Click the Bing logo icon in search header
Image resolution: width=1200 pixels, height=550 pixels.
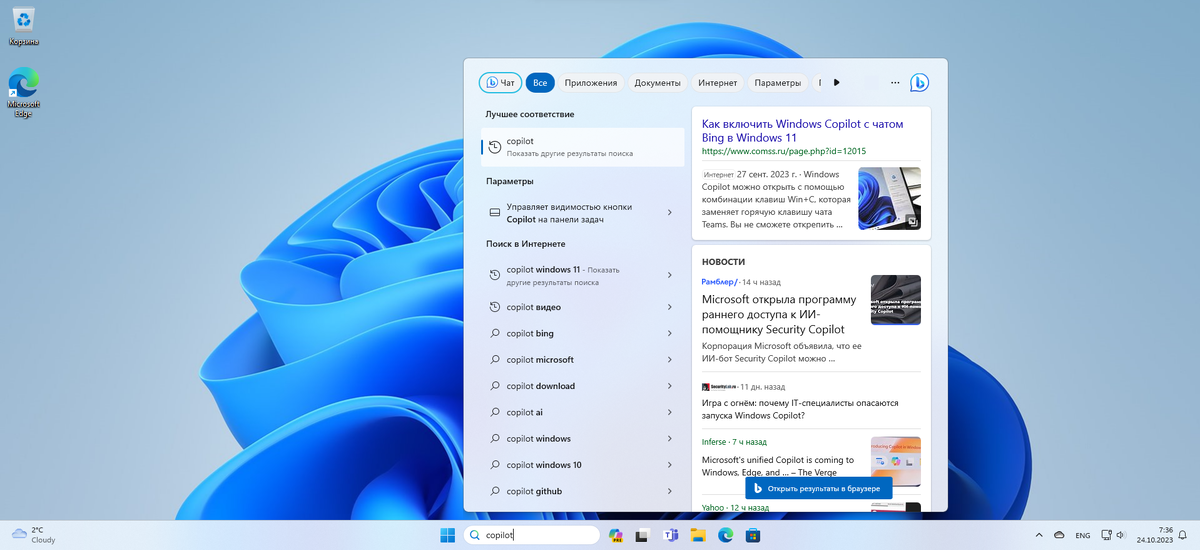(920, 83)
